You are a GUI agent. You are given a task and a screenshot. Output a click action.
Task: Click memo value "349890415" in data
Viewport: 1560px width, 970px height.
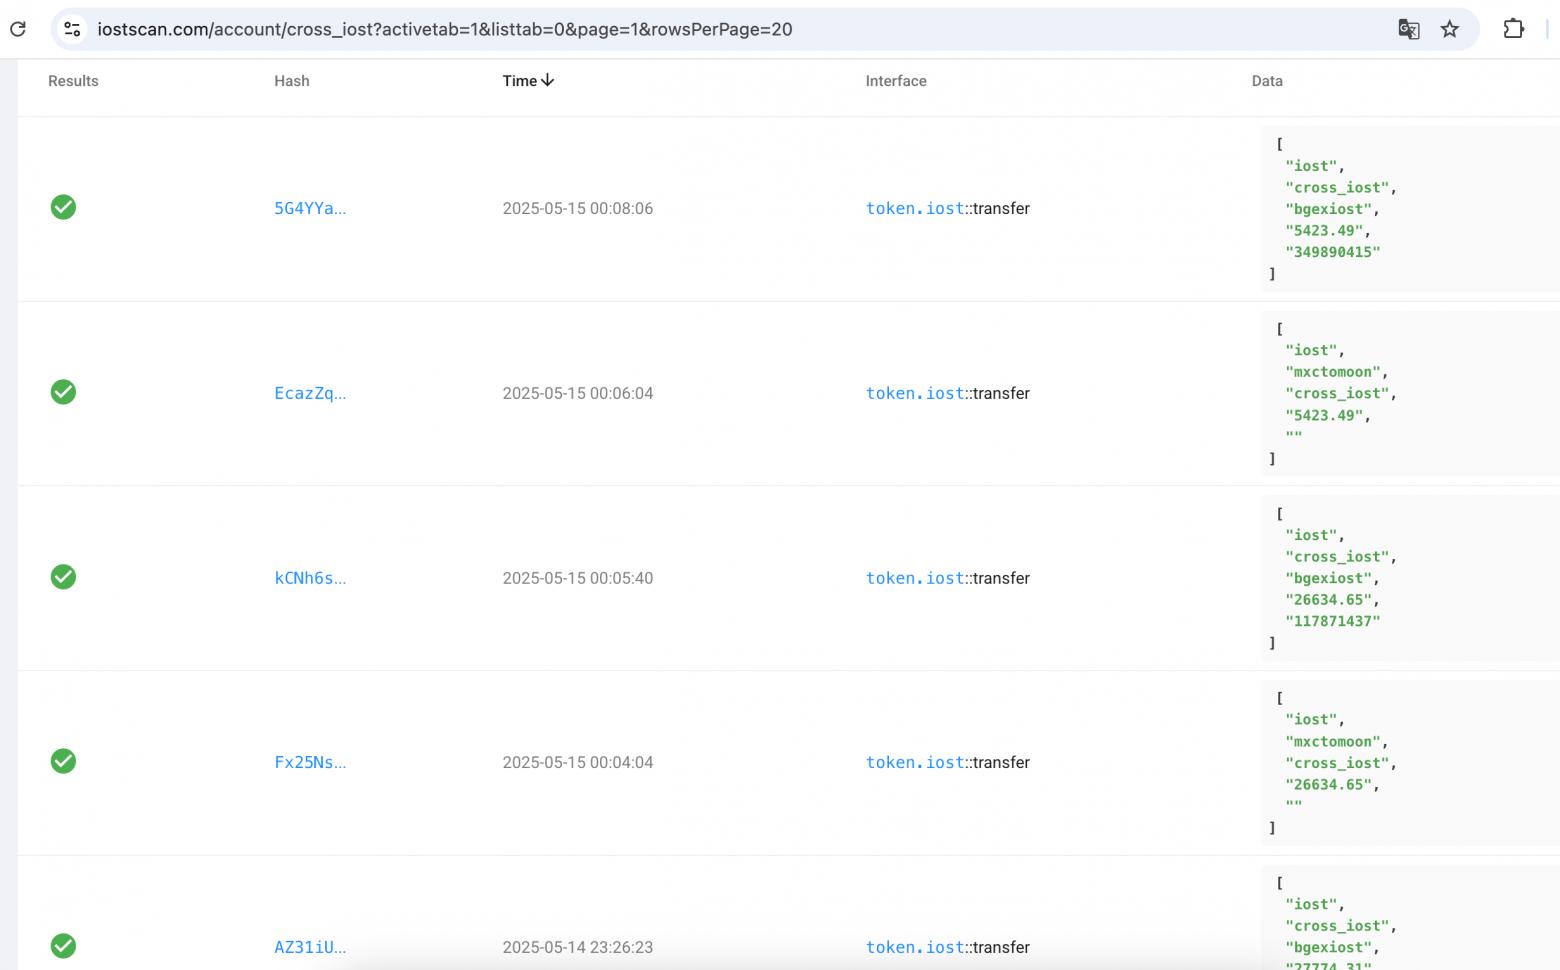tap(1333, 252)
